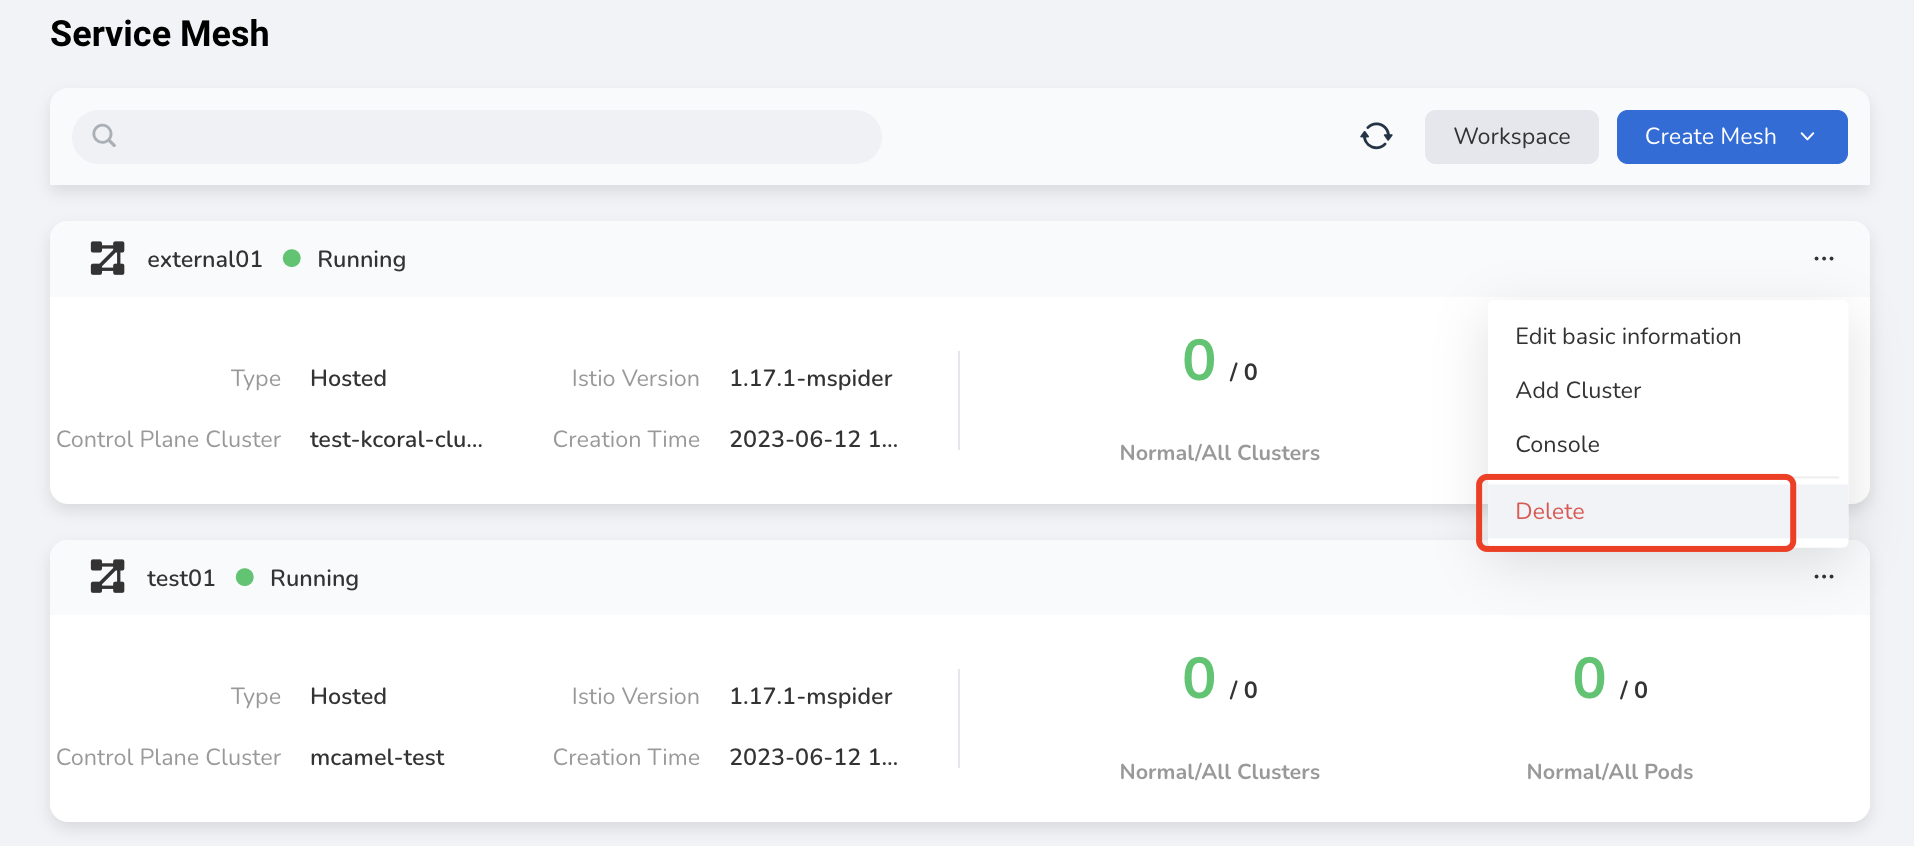Click external01 creation time value
Image resolution: width=1914 pixels, height=846 pixels.
click(813, 439)
